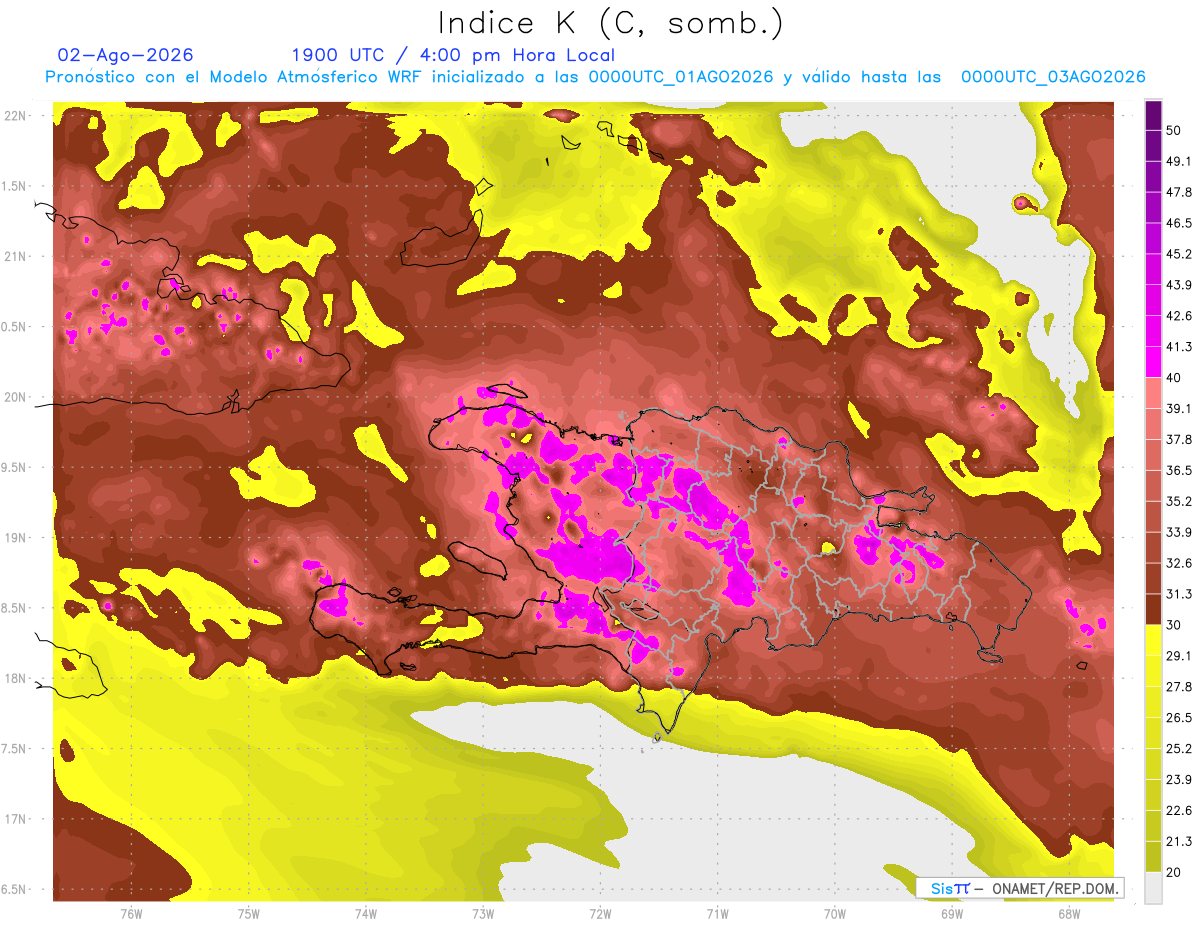Click the latitude axis label "17N"
The width and height of the screenshot is (1200, 927).
pyautogui.click(x=15, y=819)
